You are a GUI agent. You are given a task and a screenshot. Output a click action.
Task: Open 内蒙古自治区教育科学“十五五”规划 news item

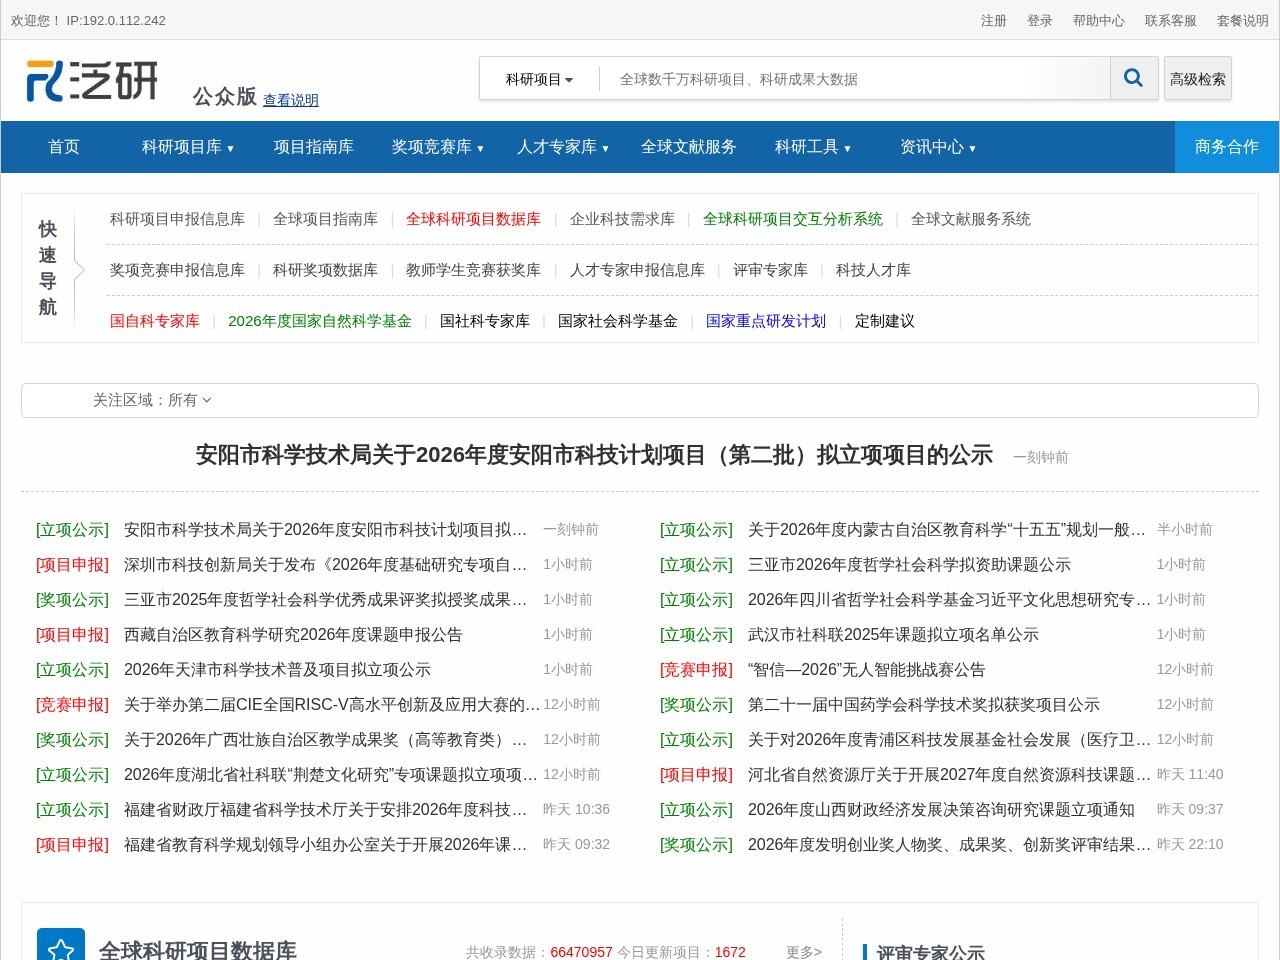click(x=947, y=530)
